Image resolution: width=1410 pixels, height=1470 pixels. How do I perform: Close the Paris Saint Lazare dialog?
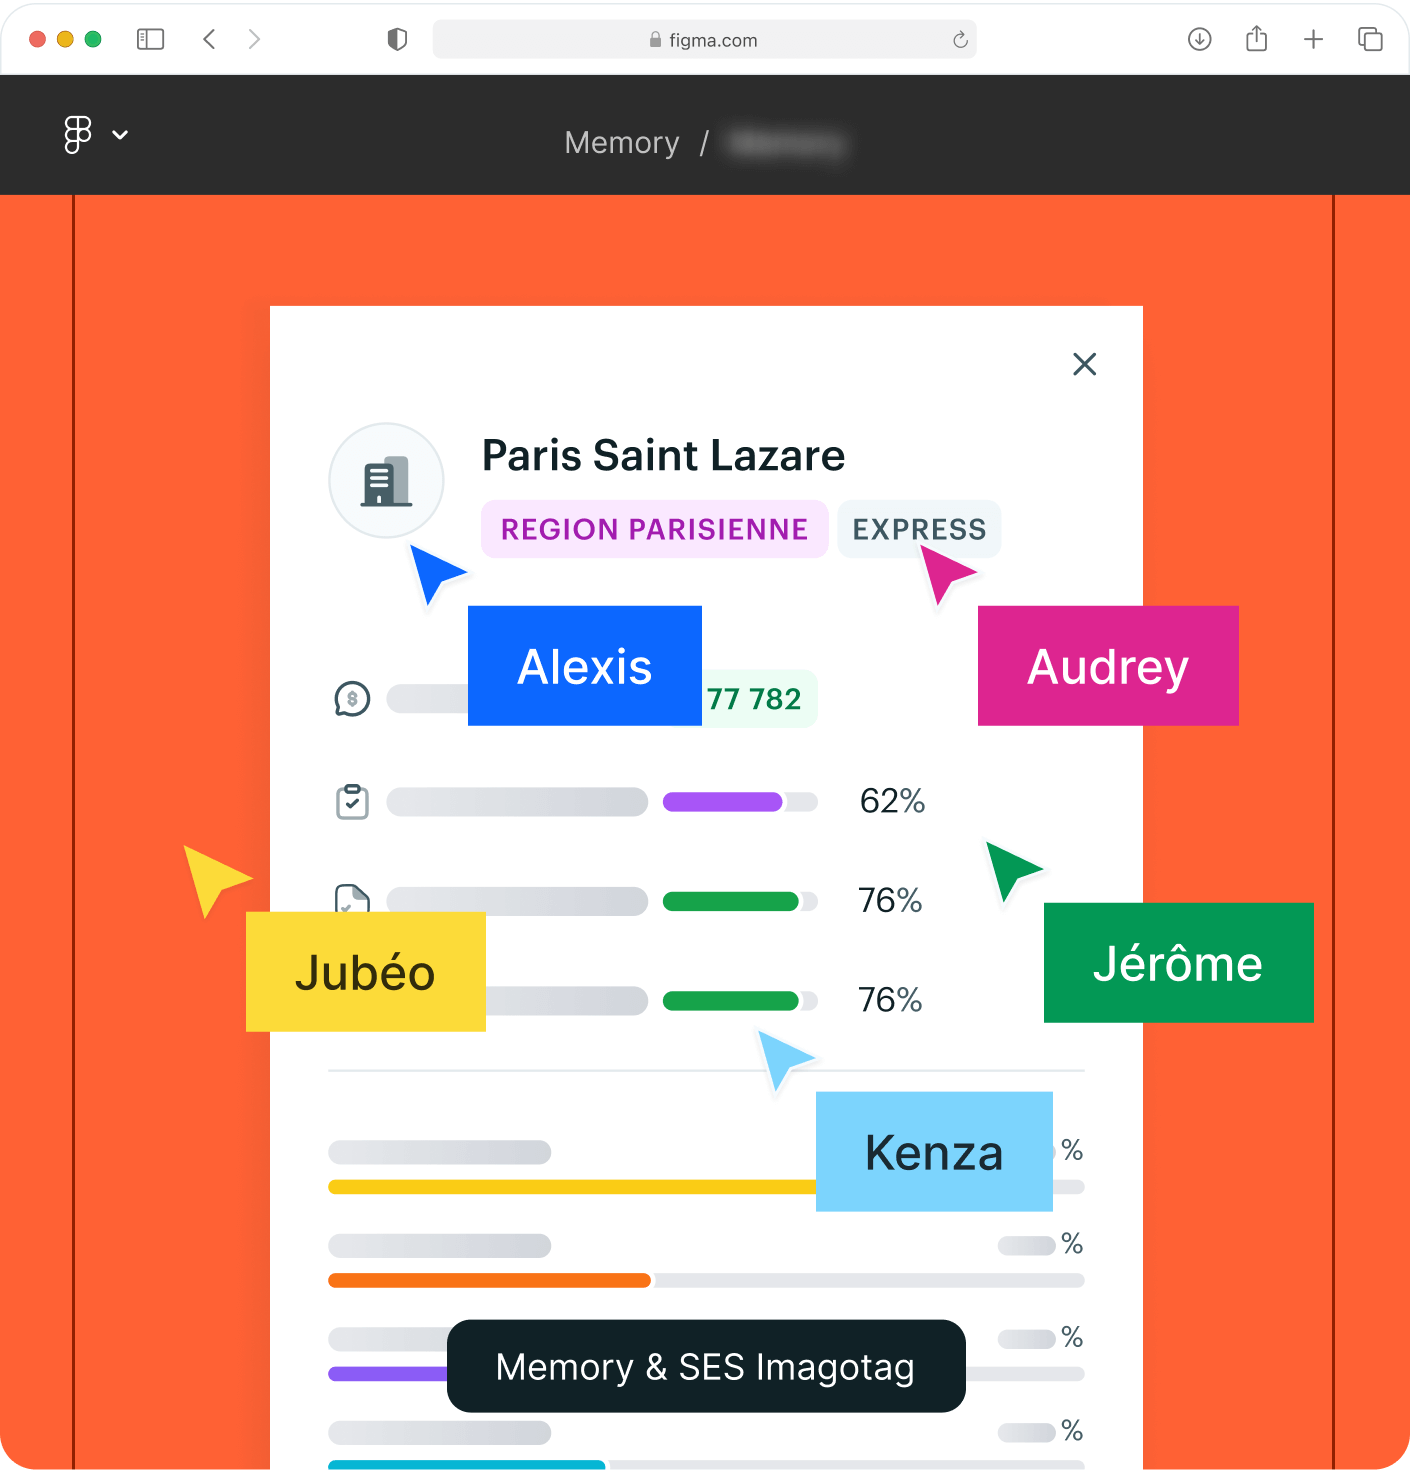(x=1084, y=364)
